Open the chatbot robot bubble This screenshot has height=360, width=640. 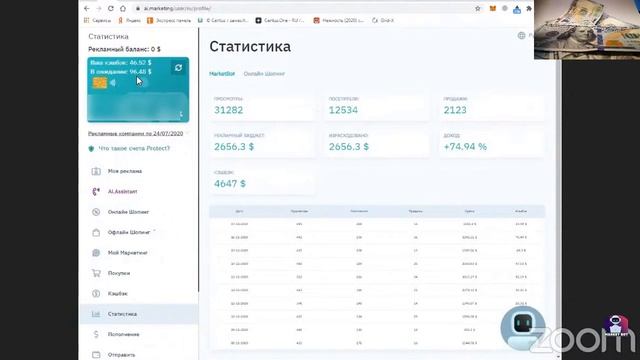pos(523,328)
